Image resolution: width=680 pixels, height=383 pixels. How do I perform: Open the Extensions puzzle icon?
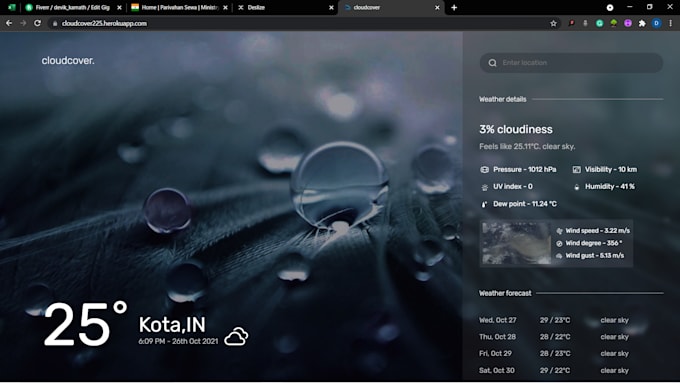tap(642, 23)
